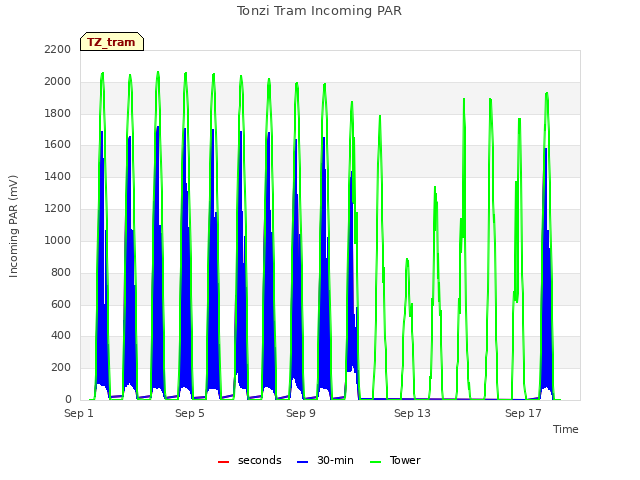Click the 1000 y-axis tick label
This screenshot has height=480, width=640.
pyautogui.click(x=58, y=240)
